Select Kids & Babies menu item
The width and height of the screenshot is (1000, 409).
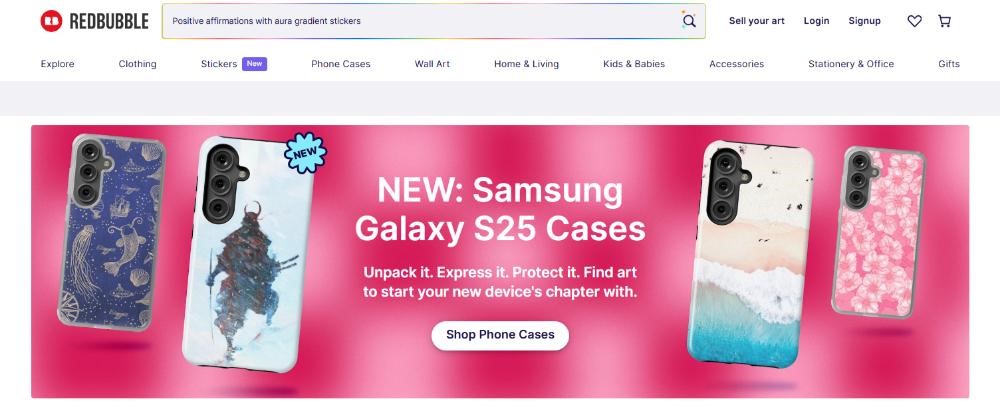(634, 64)
